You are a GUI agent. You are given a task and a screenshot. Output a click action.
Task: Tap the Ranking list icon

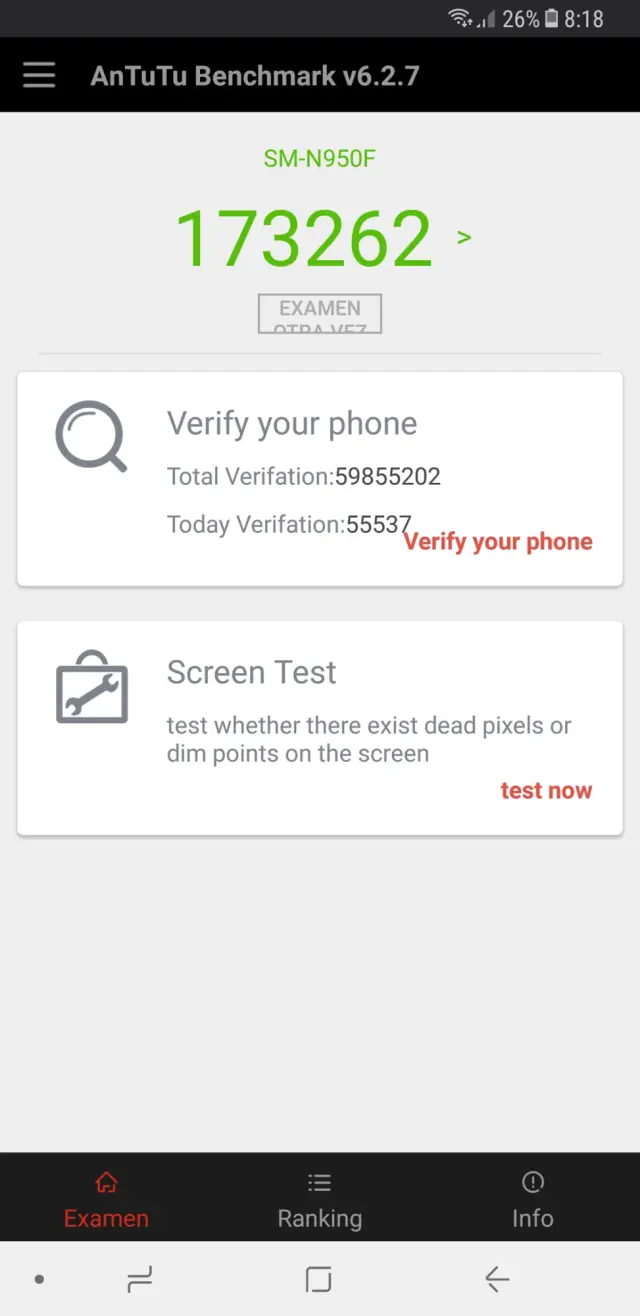click(x=319, y=1183)
